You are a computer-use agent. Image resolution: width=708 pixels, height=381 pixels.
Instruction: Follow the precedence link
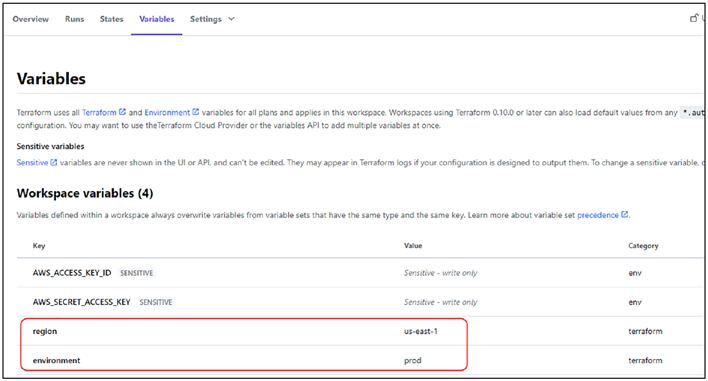coord(598,215)
